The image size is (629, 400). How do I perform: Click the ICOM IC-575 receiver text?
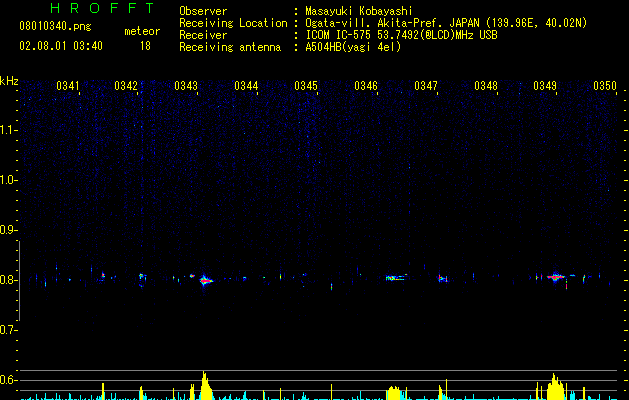(401, 35)
